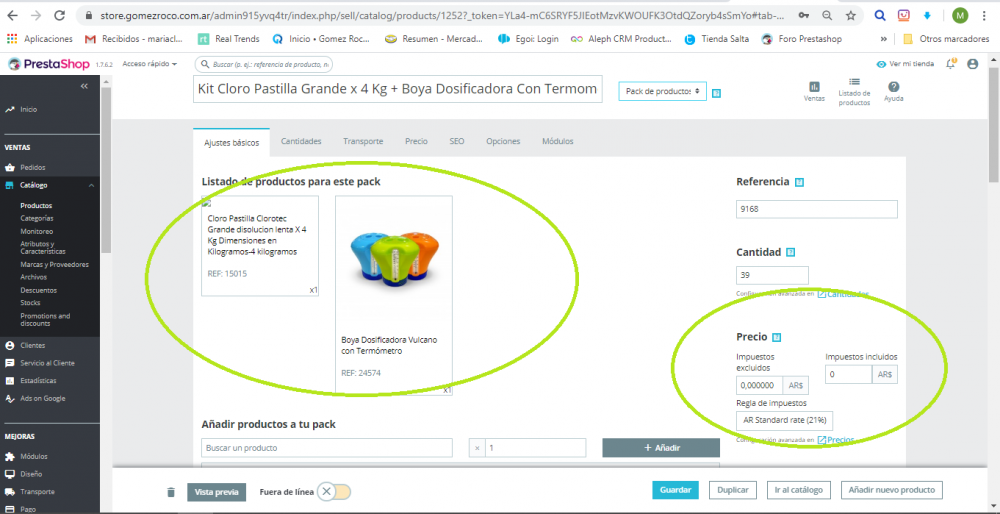The width and height of the screenshot is (1000, 514).
Task: Open the Precios advanced settings link
Action: (x=836, y=439)
